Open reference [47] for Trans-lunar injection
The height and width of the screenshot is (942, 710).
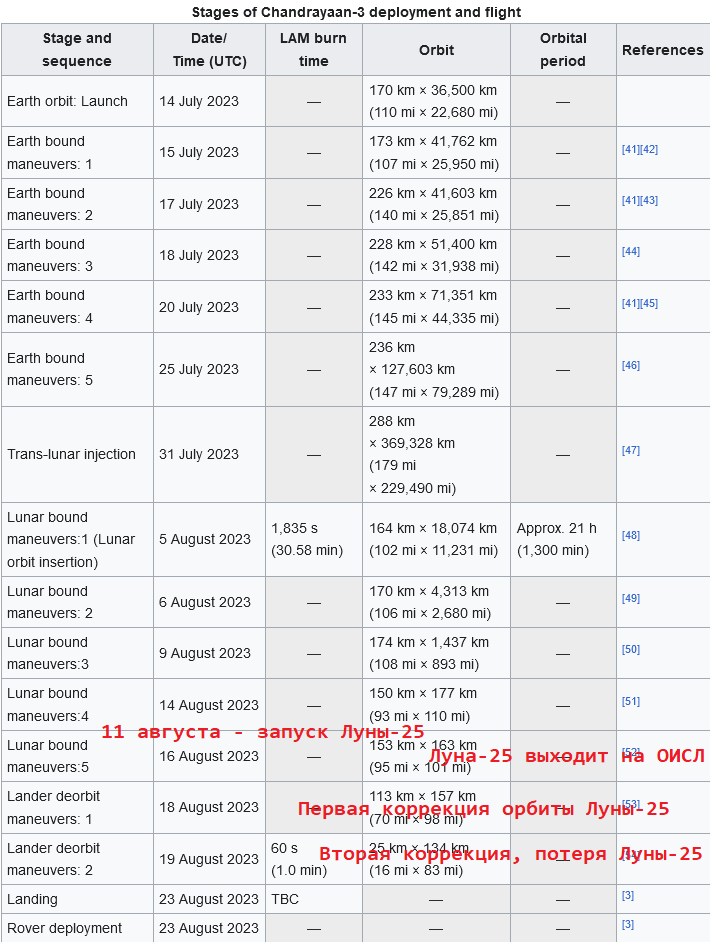[x=631, y=451]
